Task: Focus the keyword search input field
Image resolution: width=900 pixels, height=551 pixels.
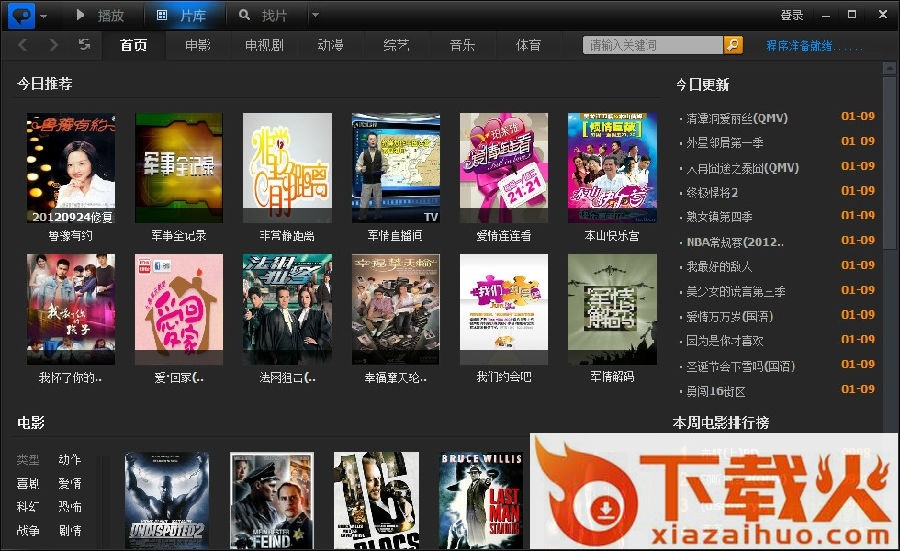Action: tap(653, 45)
